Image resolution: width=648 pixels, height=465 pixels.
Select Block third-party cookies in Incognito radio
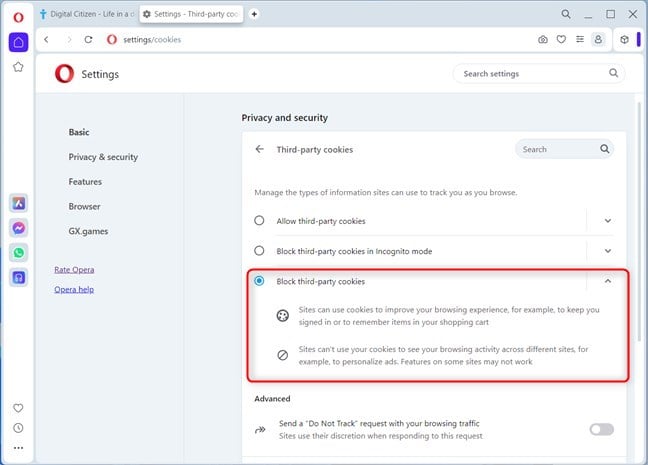click(x=259, y=251)
